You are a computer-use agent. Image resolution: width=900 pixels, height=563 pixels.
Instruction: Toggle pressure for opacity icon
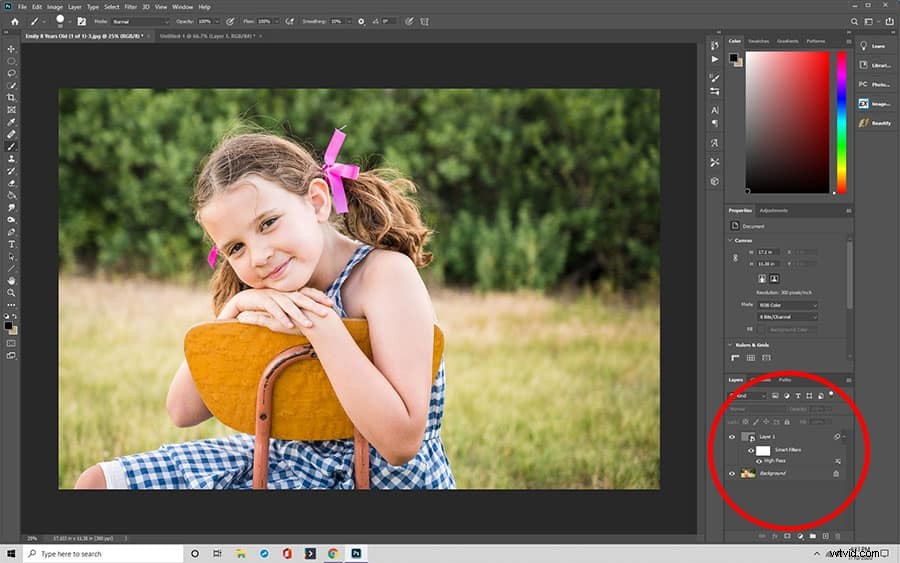230,22
